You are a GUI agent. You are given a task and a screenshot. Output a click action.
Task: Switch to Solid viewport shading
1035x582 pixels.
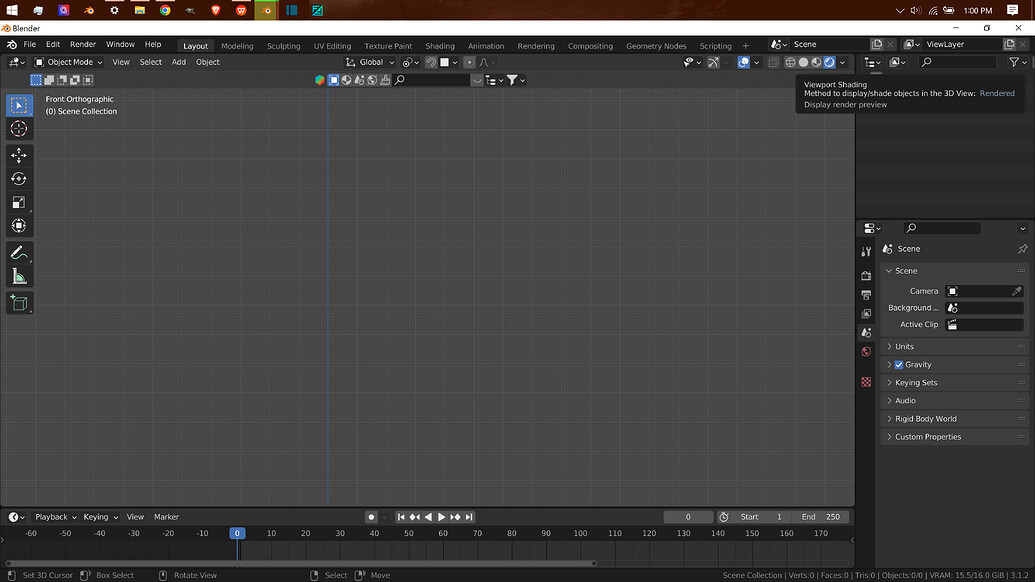click(x=803, y=62)
